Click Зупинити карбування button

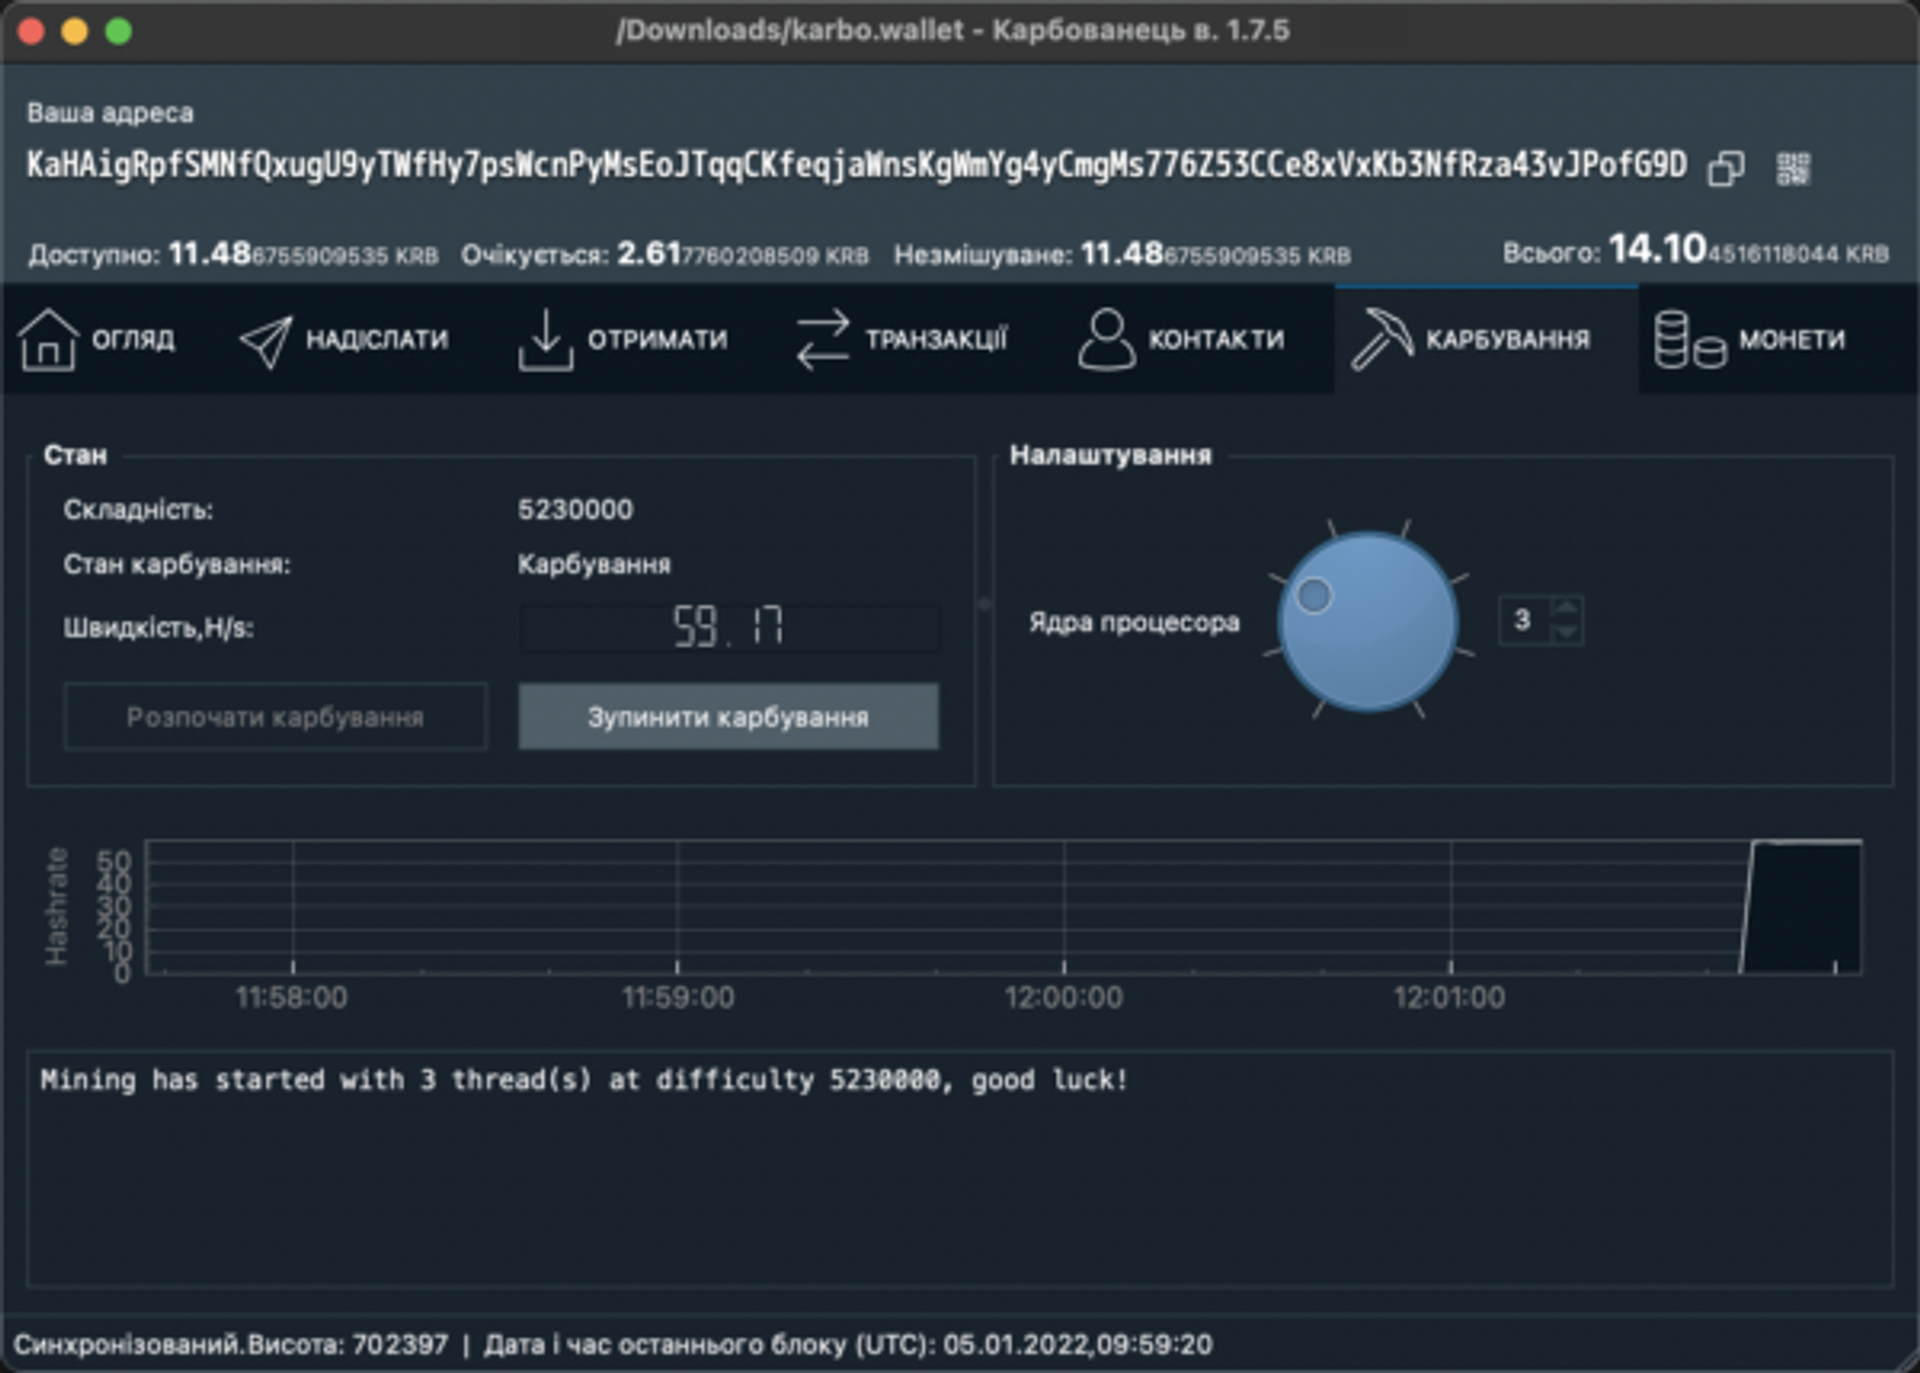coord(728,717)
